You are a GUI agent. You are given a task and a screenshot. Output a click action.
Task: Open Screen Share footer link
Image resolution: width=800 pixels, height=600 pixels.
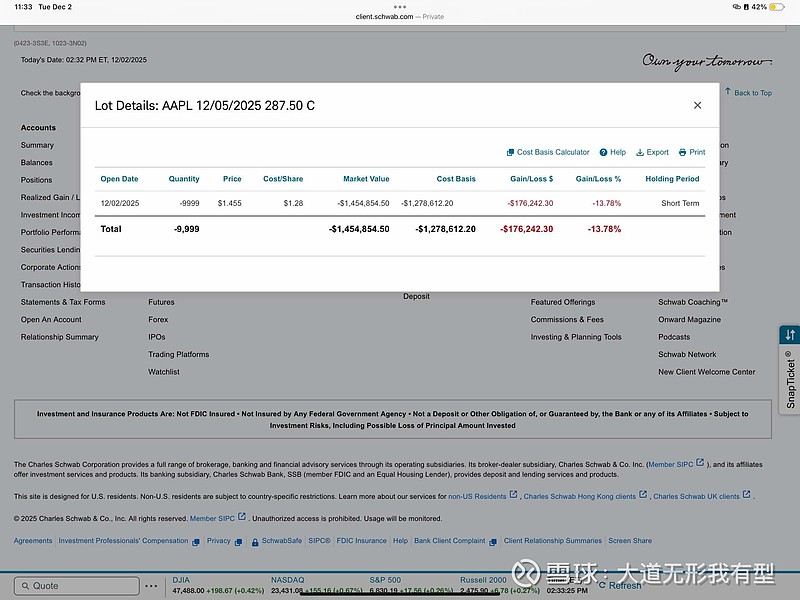tap(630, 541)
